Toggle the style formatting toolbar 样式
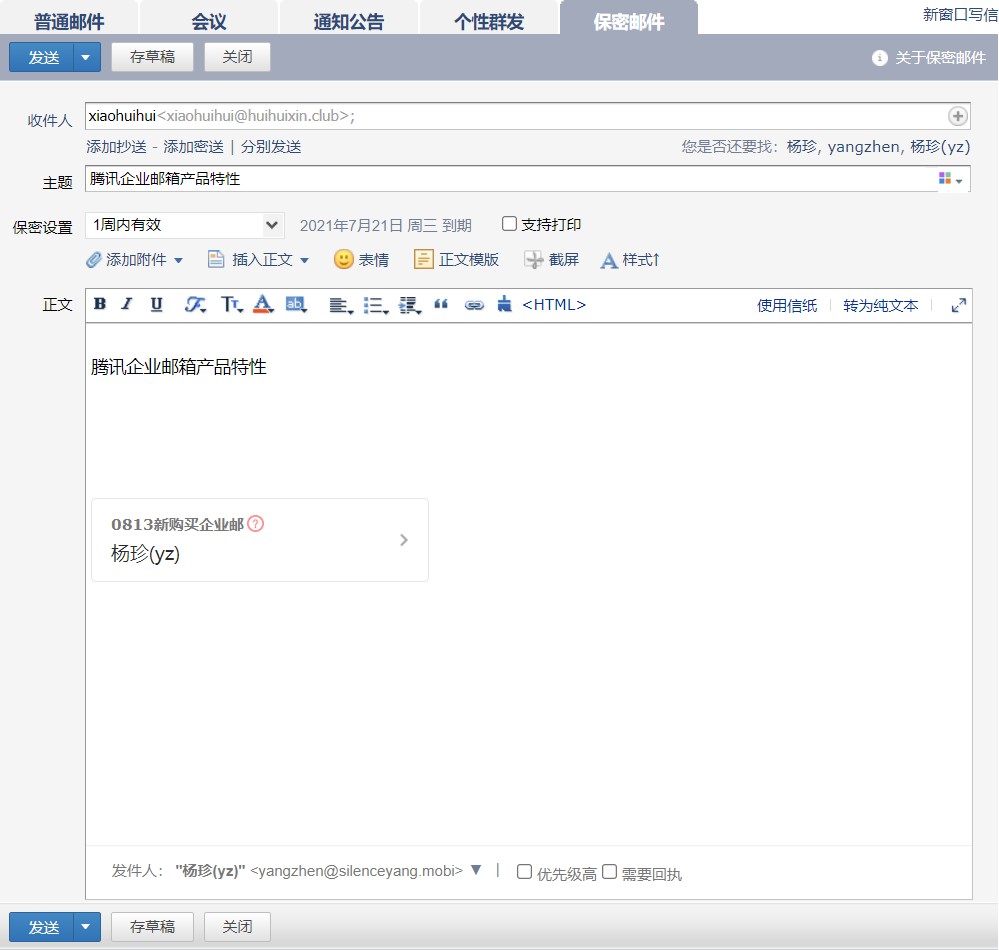 pos(629,260)
